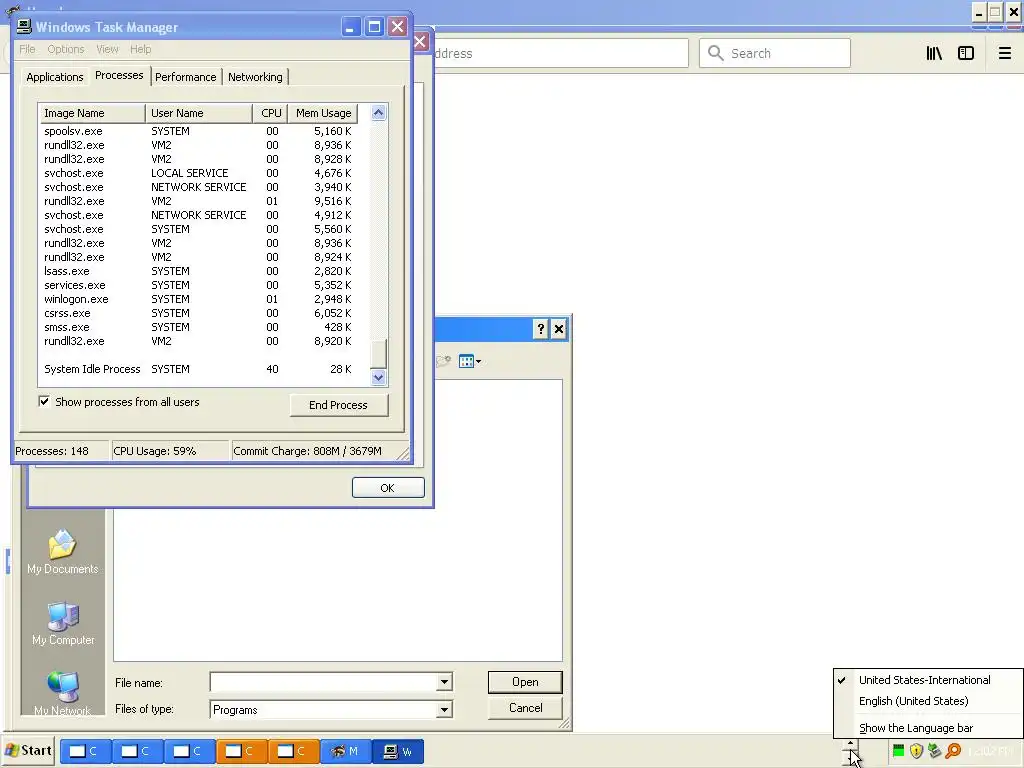Click Cancel in the file dialog
This screenshot has height=768, width=1024.
coord(525,708)
